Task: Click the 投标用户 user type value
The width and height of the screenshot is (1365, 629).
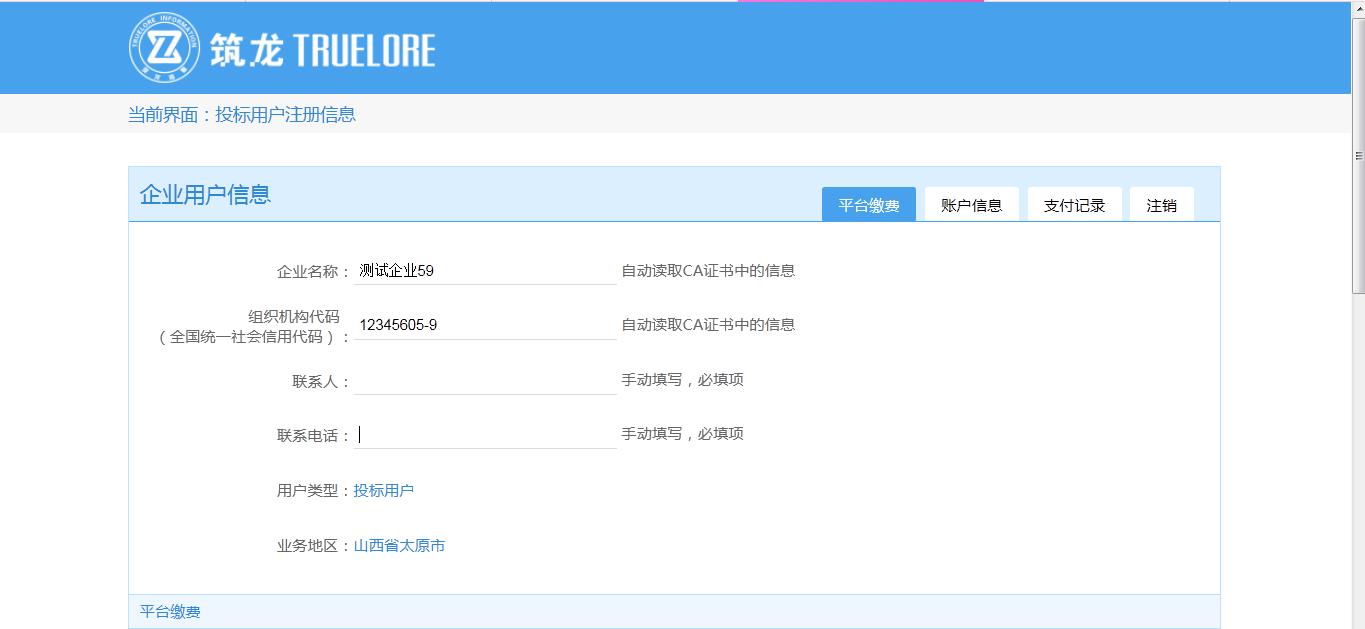Action: 384,491
